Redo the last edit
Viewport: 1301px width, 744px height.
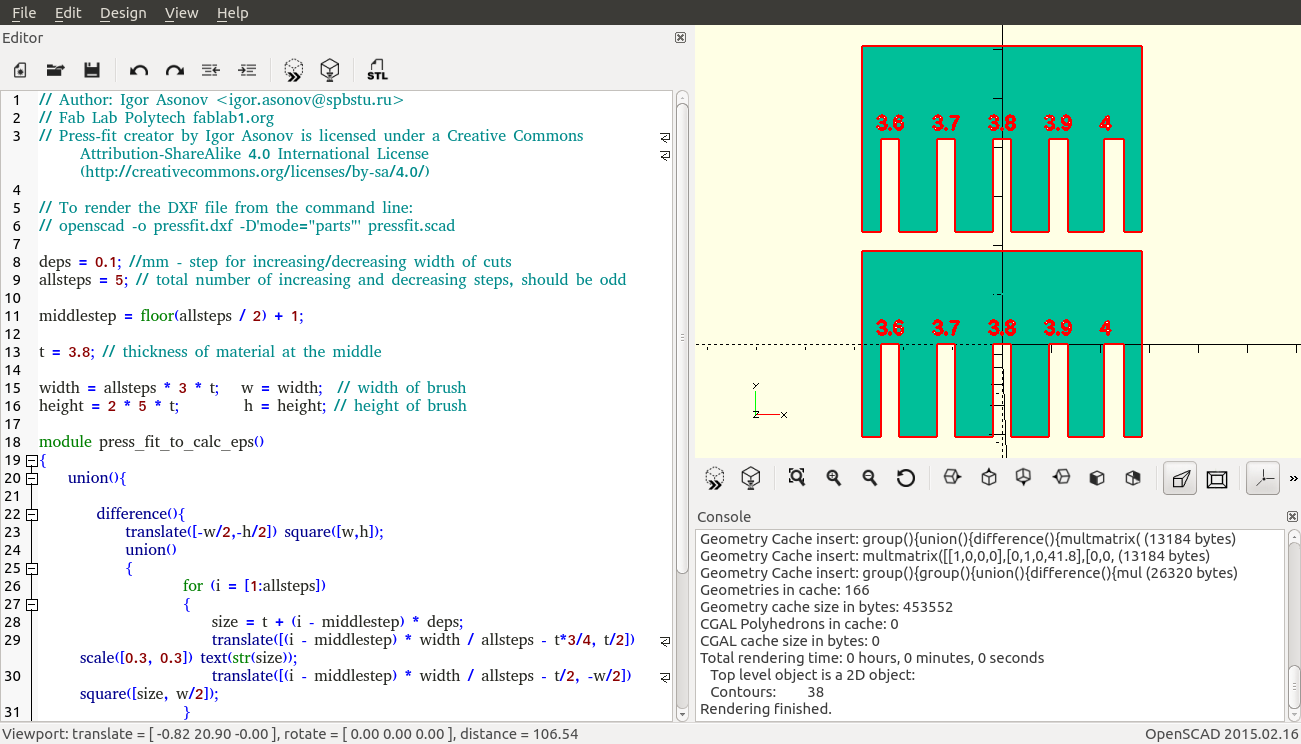(x=175, y=70)
